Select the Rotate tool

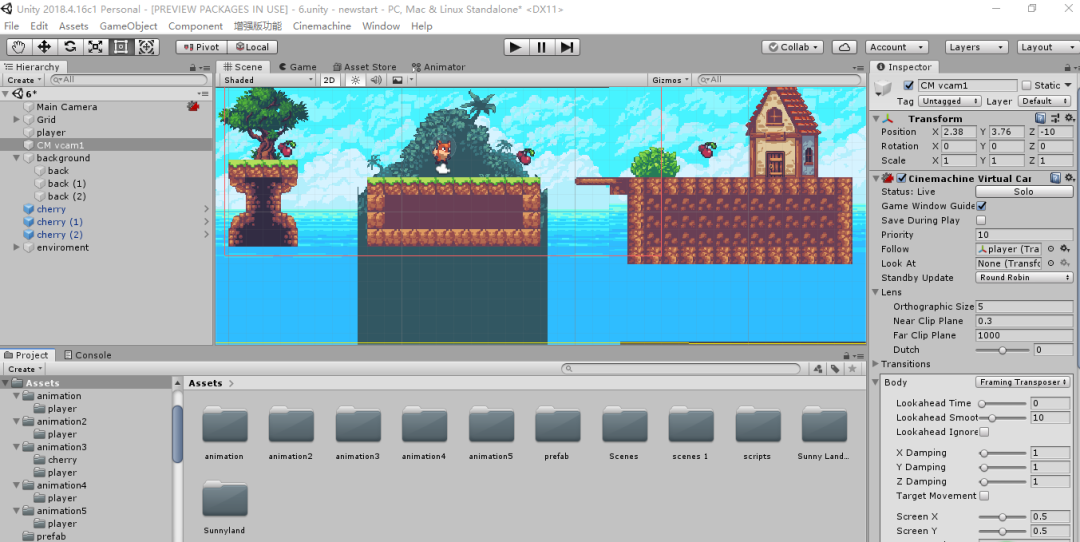pos(70,47)
